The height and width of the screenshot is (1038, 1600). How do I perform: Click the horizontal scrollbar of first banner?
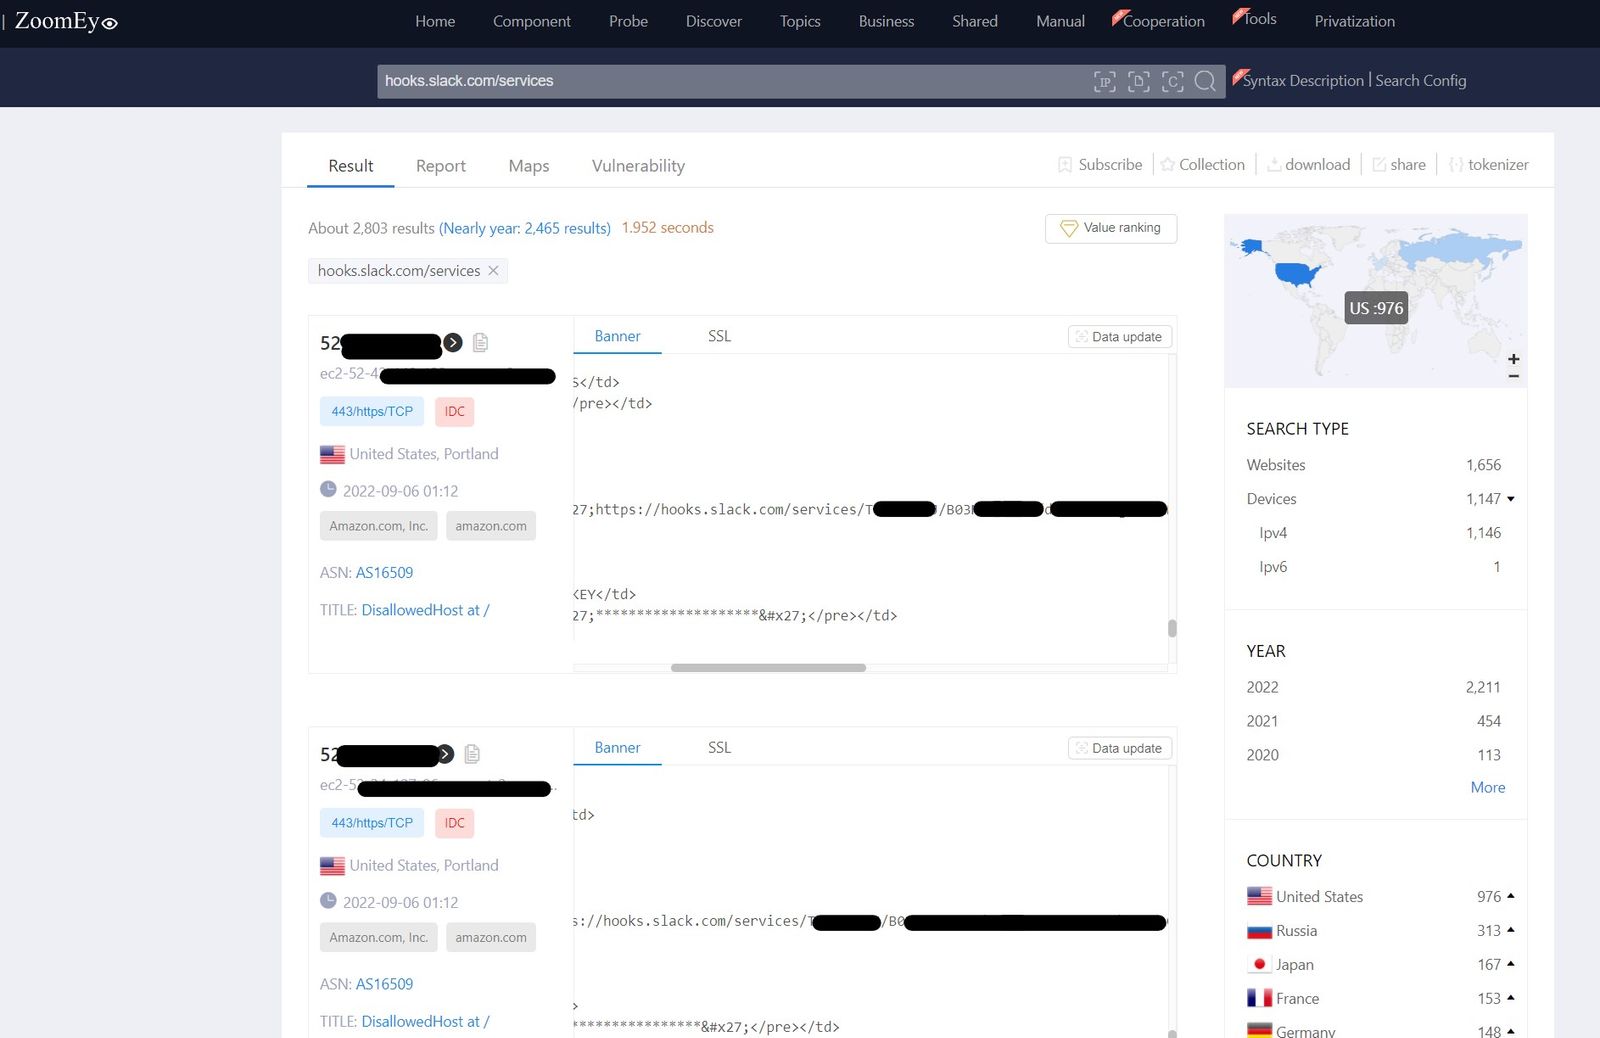click(x=768, y=668)
